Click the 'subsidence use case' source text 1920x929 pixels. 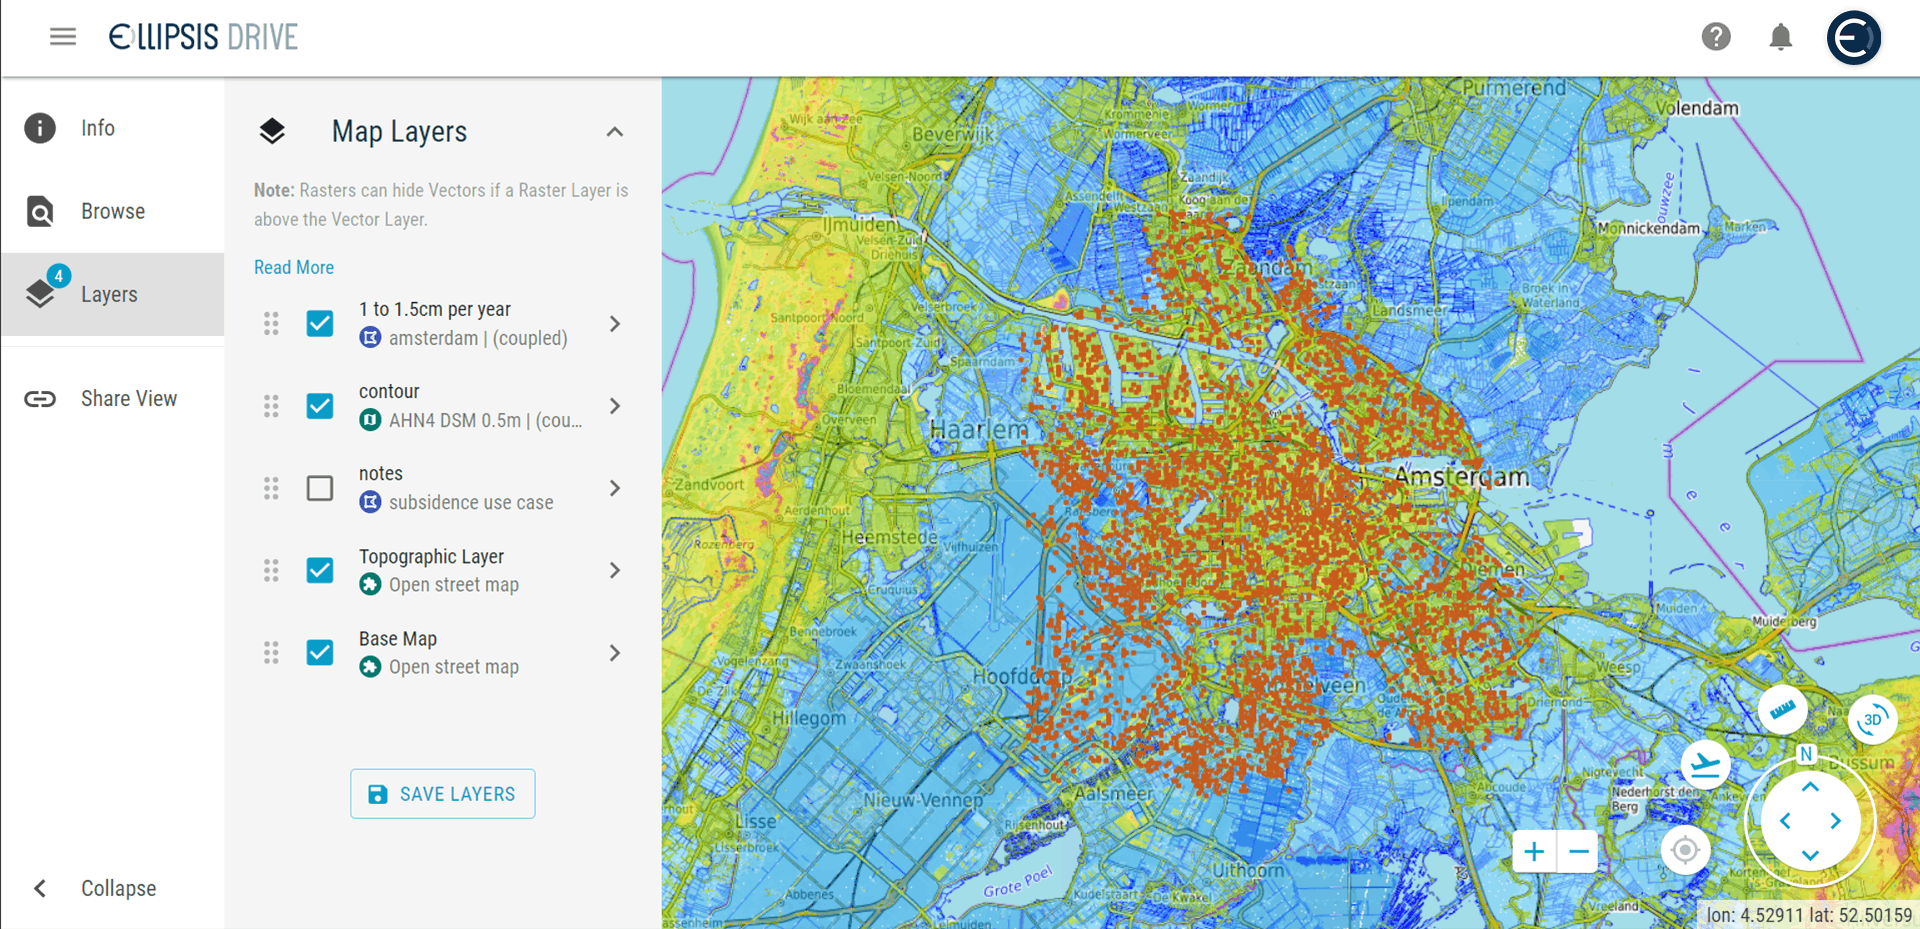click(471, 502)
